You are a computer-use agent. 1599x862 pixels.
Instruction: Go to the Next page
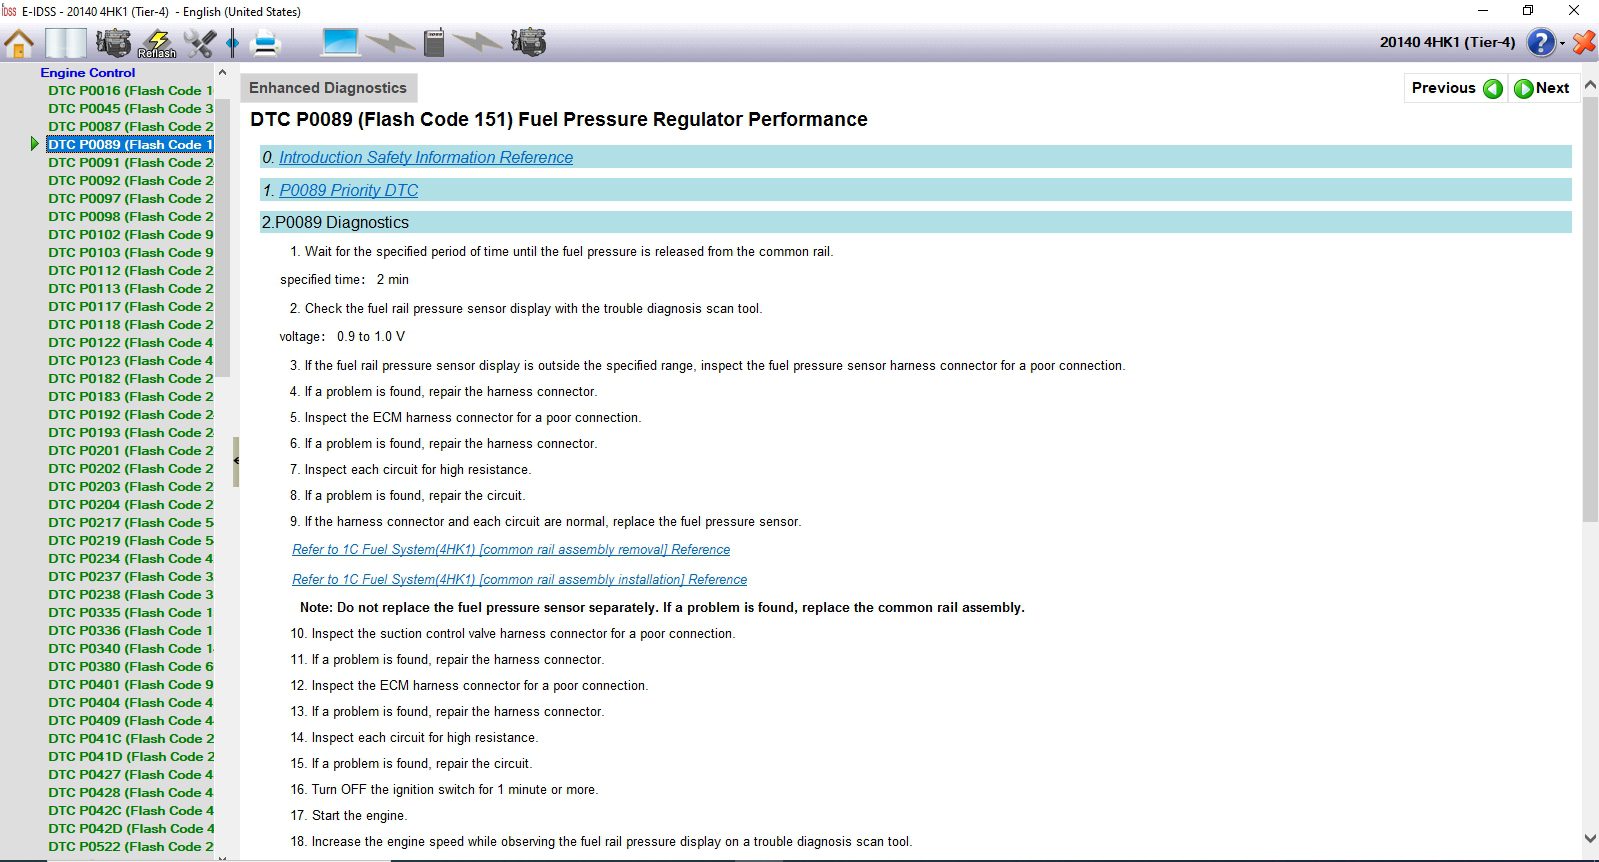(1553, 88)
